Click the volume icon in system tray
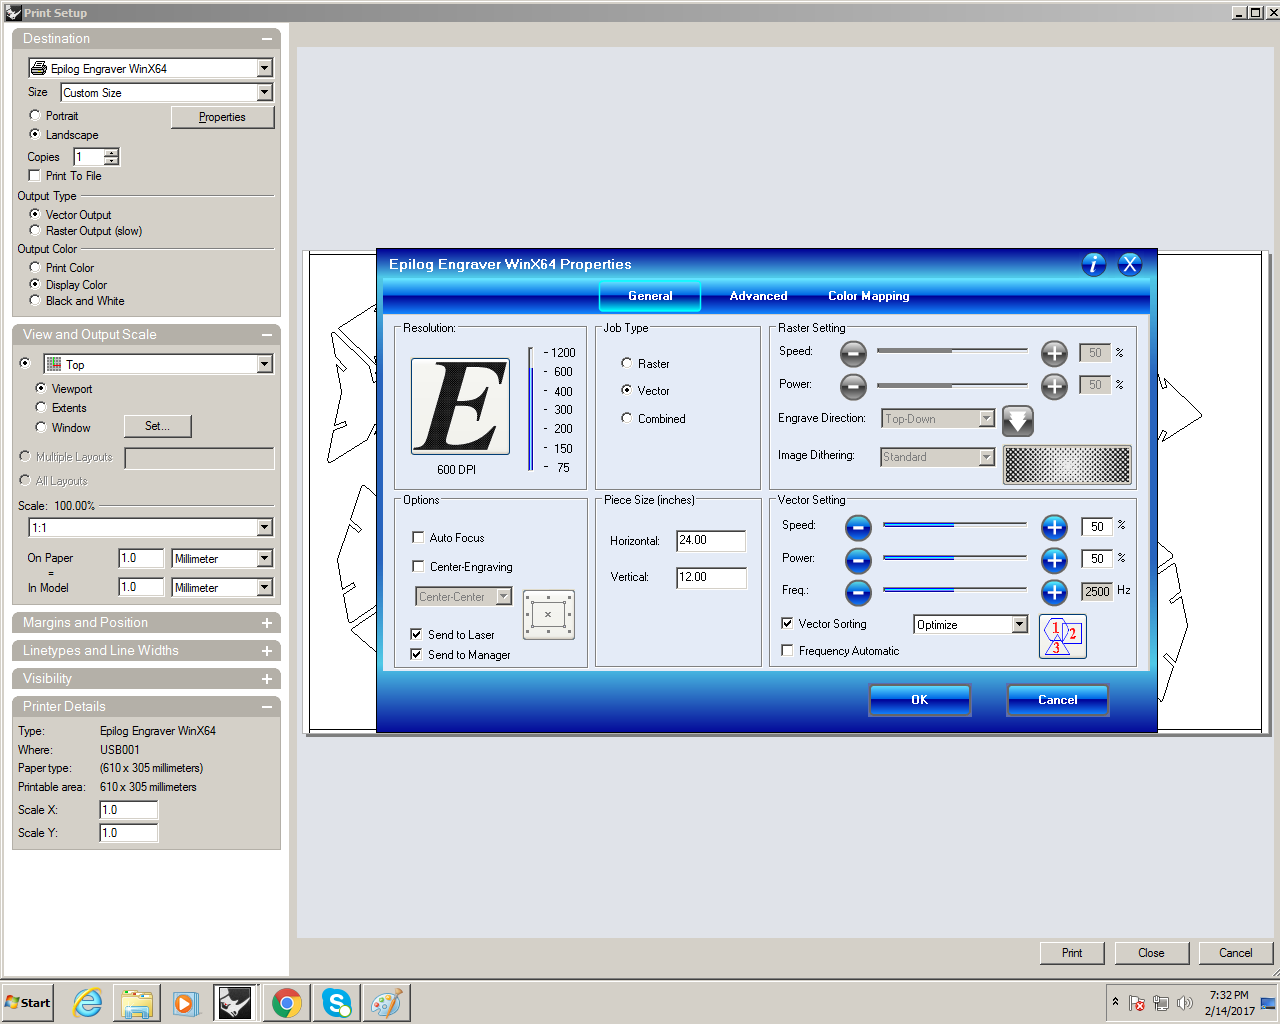The image size is (1280, 1024). click(x=1185, y=1003)
